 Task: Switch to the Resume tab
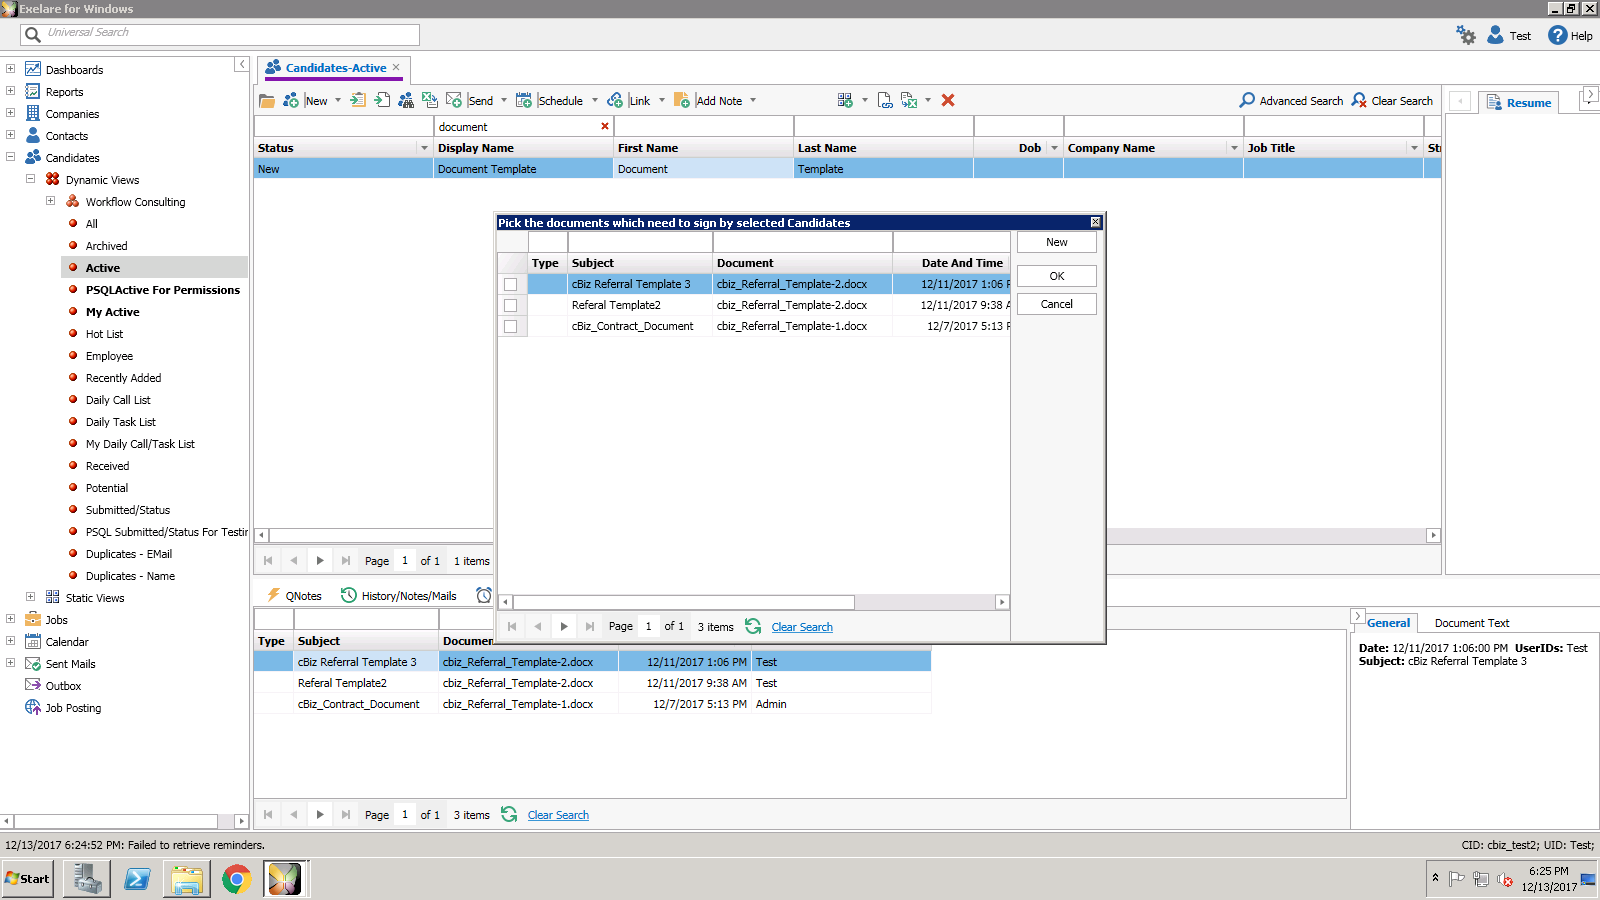point(1519,102)
